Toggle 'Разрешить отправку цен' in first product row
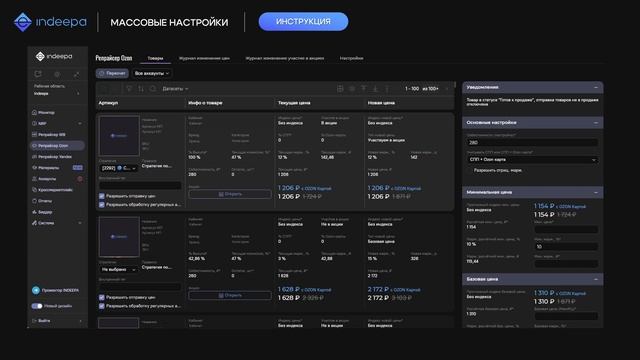This screenshot has height=360, width=640. click(102, 196)
